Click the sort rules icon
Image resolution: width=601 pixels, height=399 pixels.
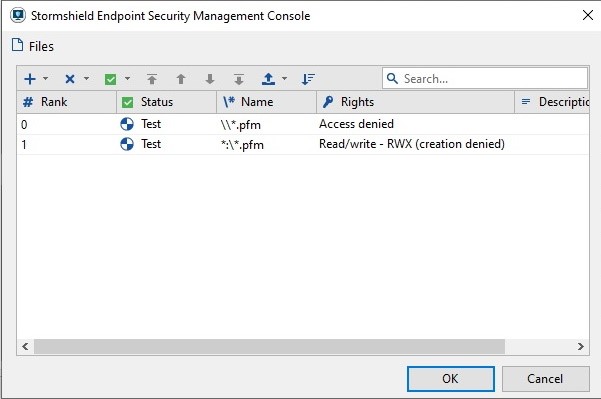[x=308, y=79]
